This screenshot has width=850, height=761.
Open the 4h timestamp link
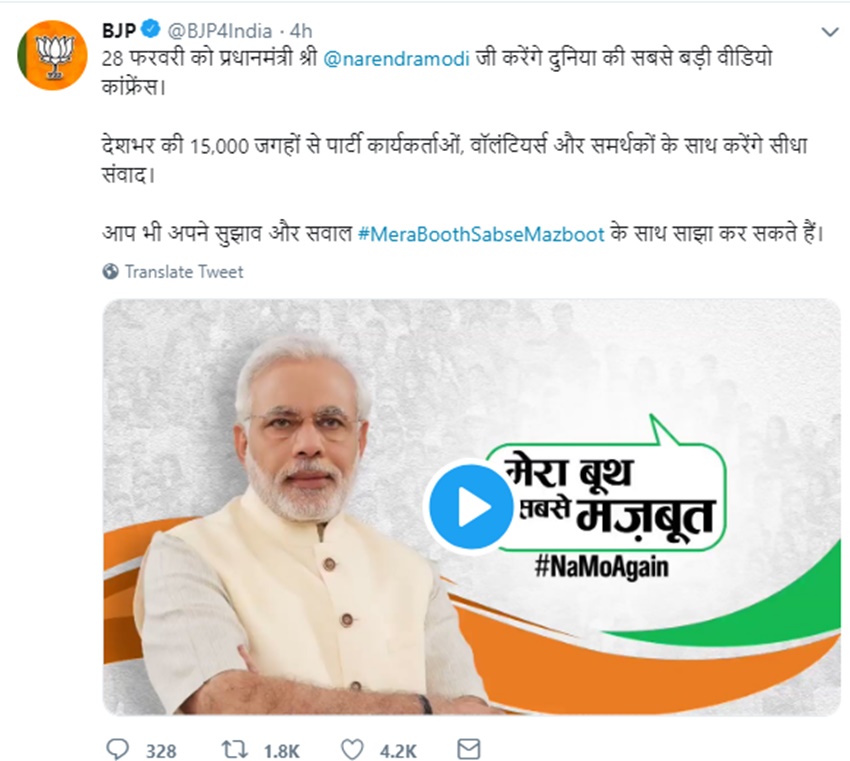(301, 31)
